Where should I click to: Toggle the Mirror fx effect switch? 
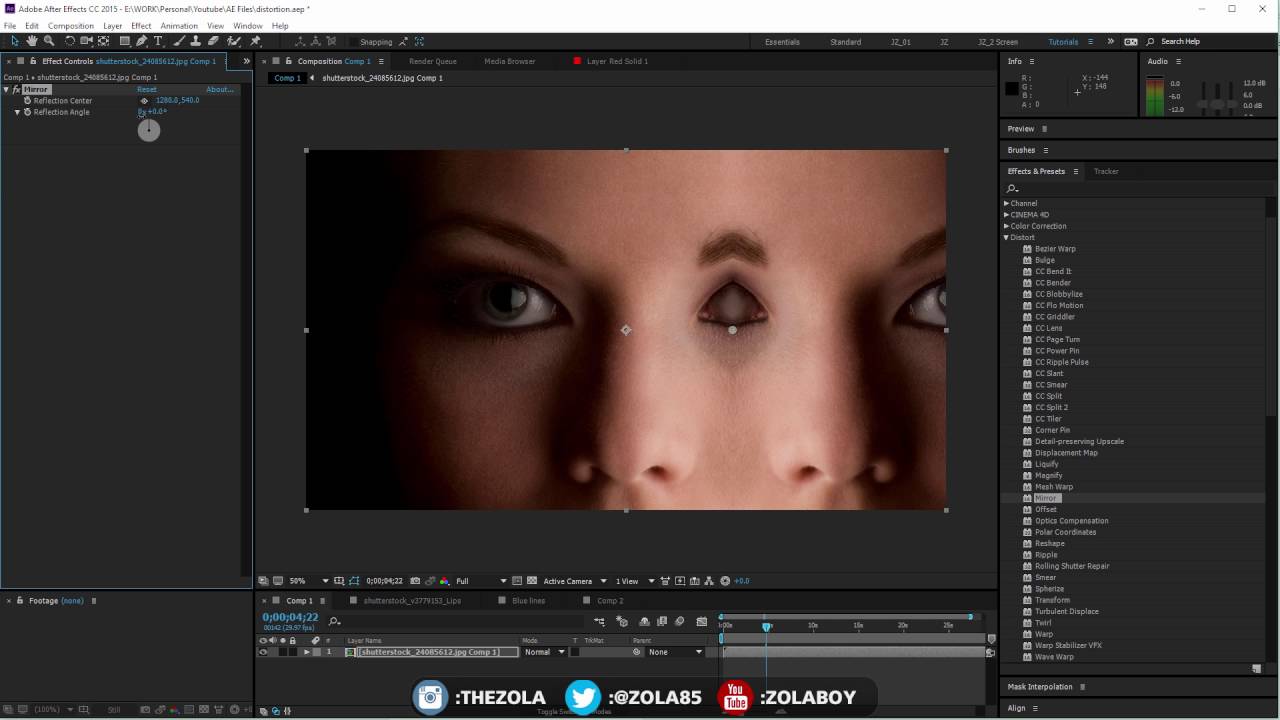click(16, 89)
